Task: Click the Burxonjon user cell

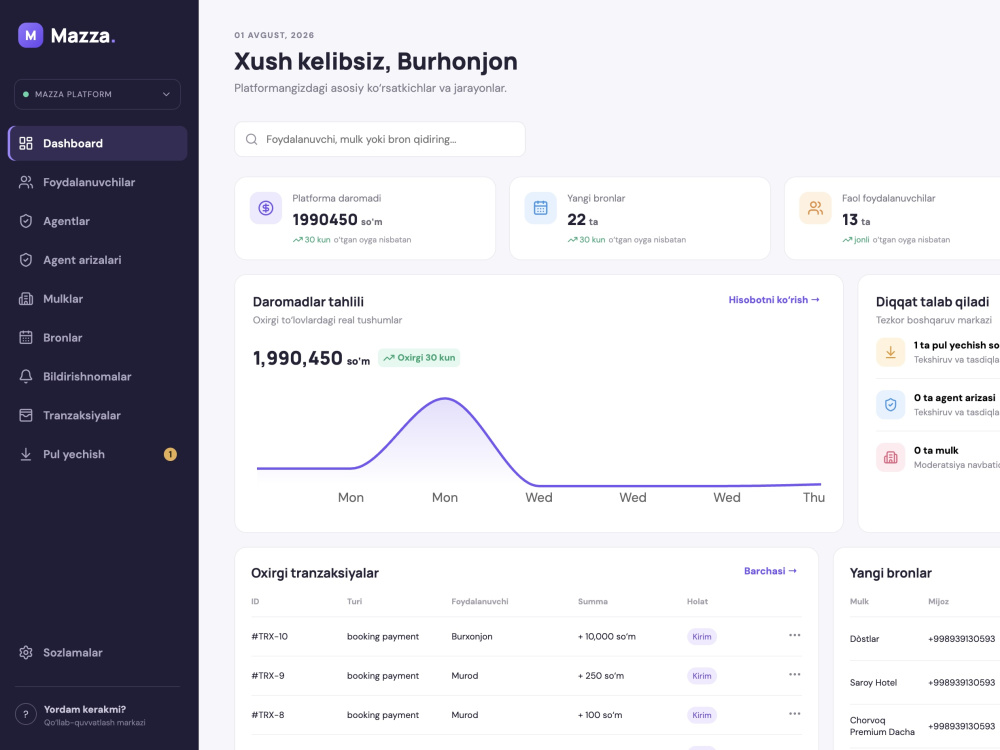Action: pyautogui.click(x=472, y=636)
